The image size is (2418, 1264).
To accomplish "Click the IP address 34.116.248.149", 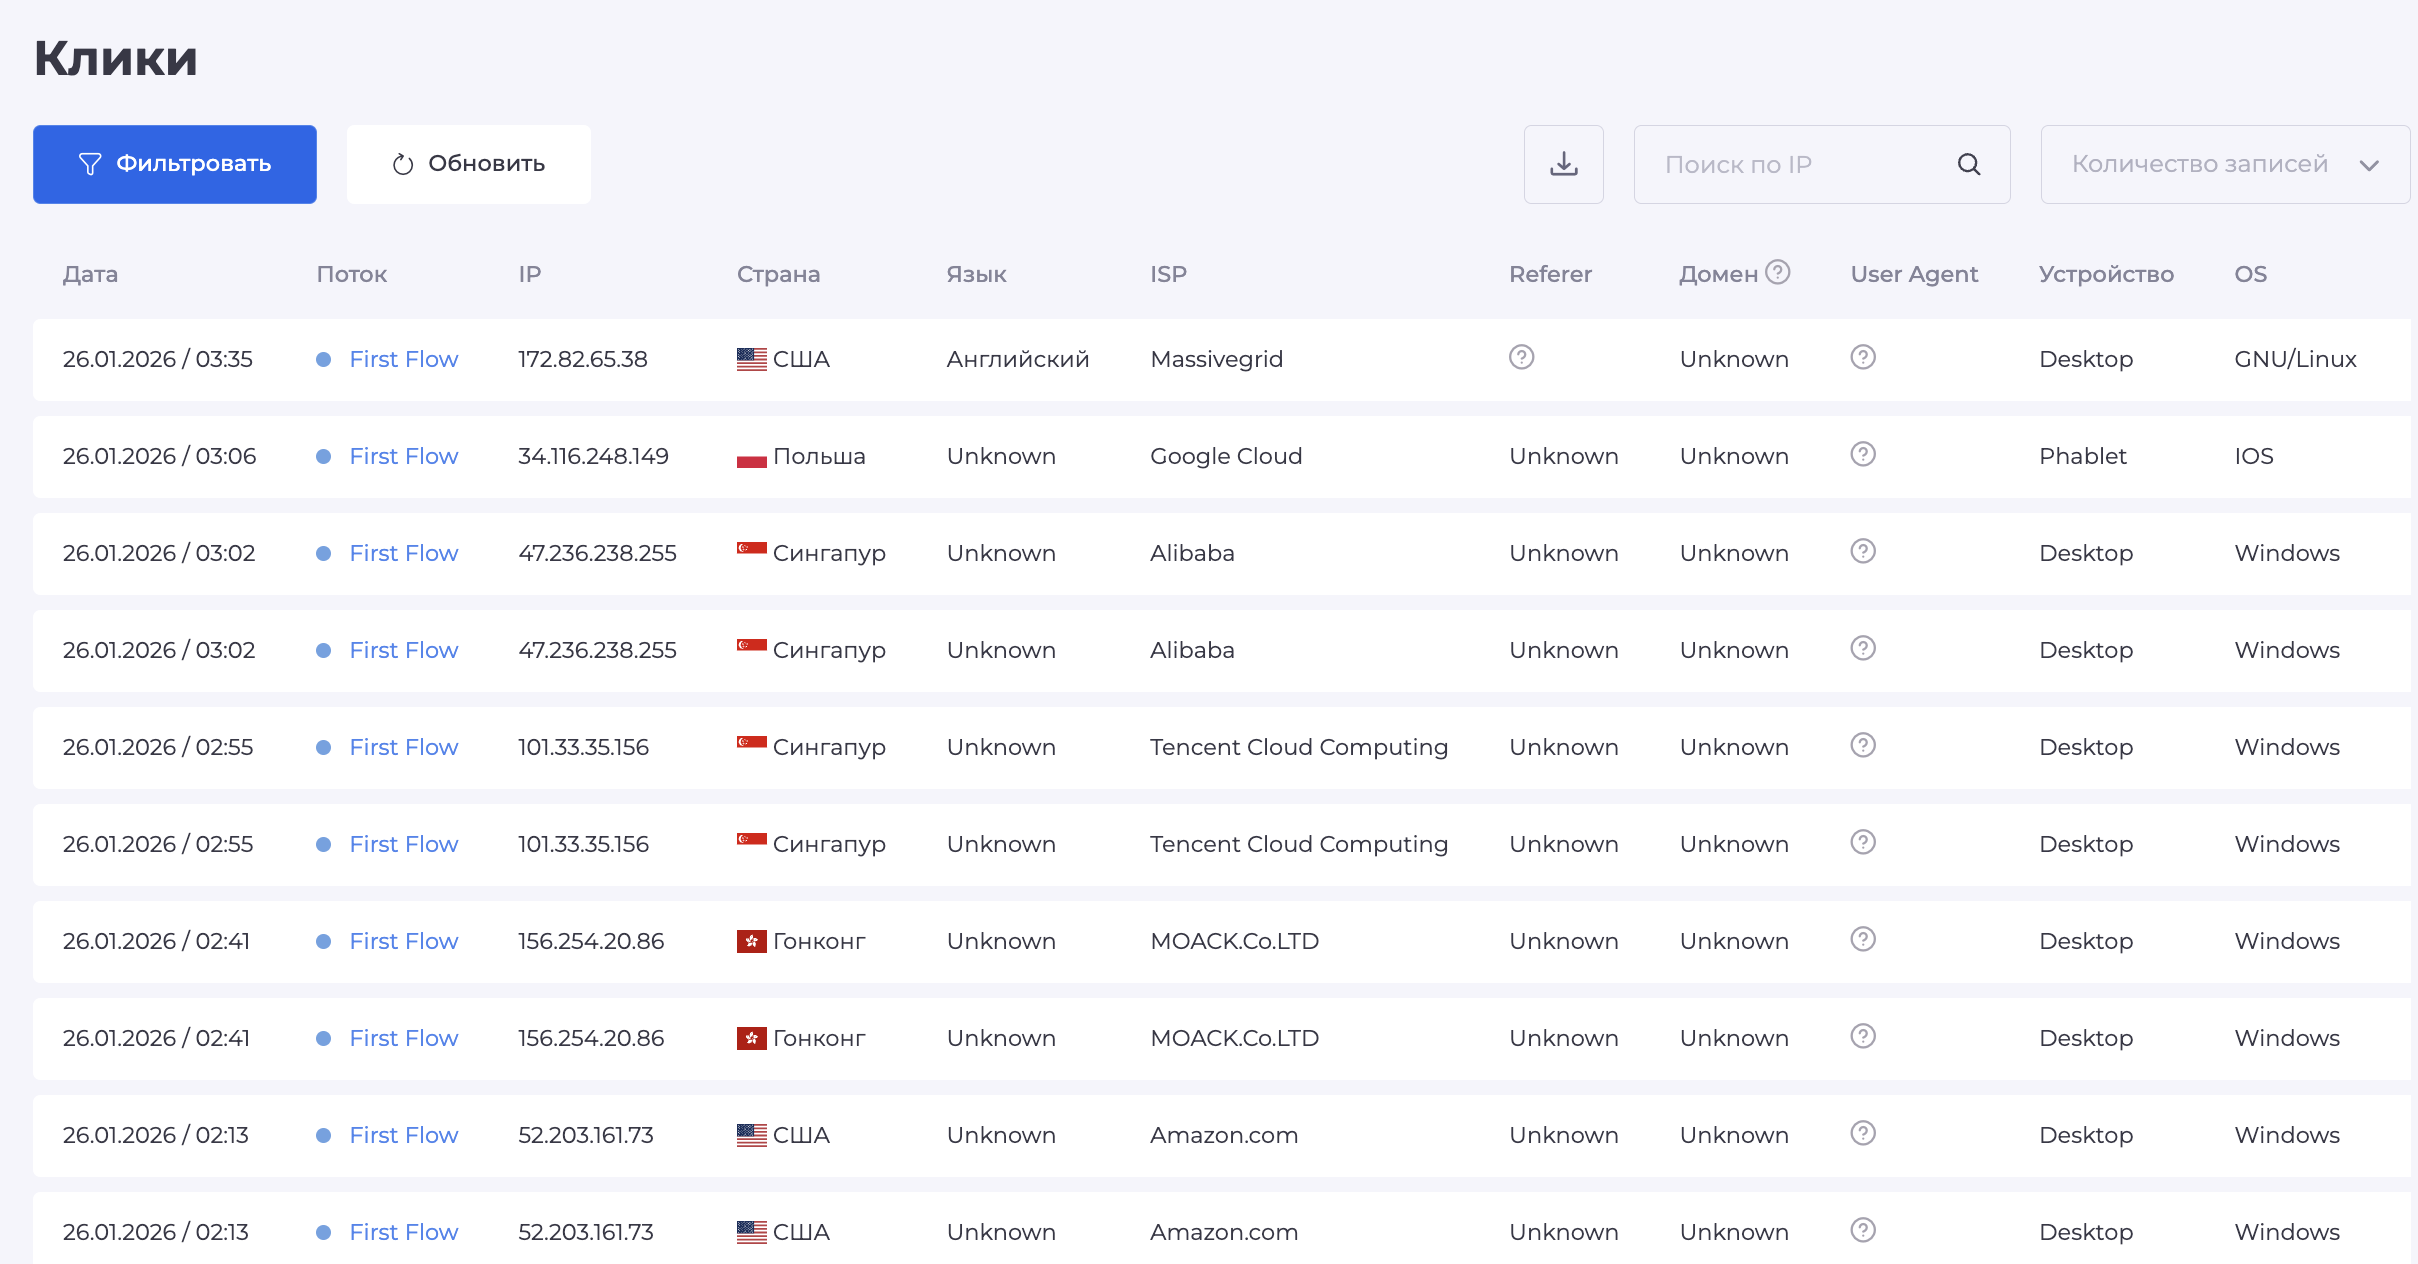I will tap(592, 456).
